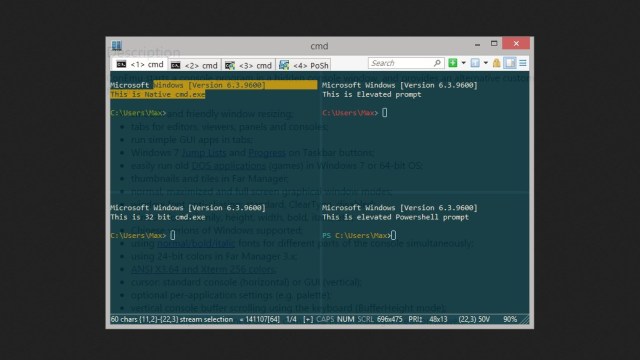Click the green new console plus icon
This screenshot has height=360, width=640.
click(x=452, y=63)
